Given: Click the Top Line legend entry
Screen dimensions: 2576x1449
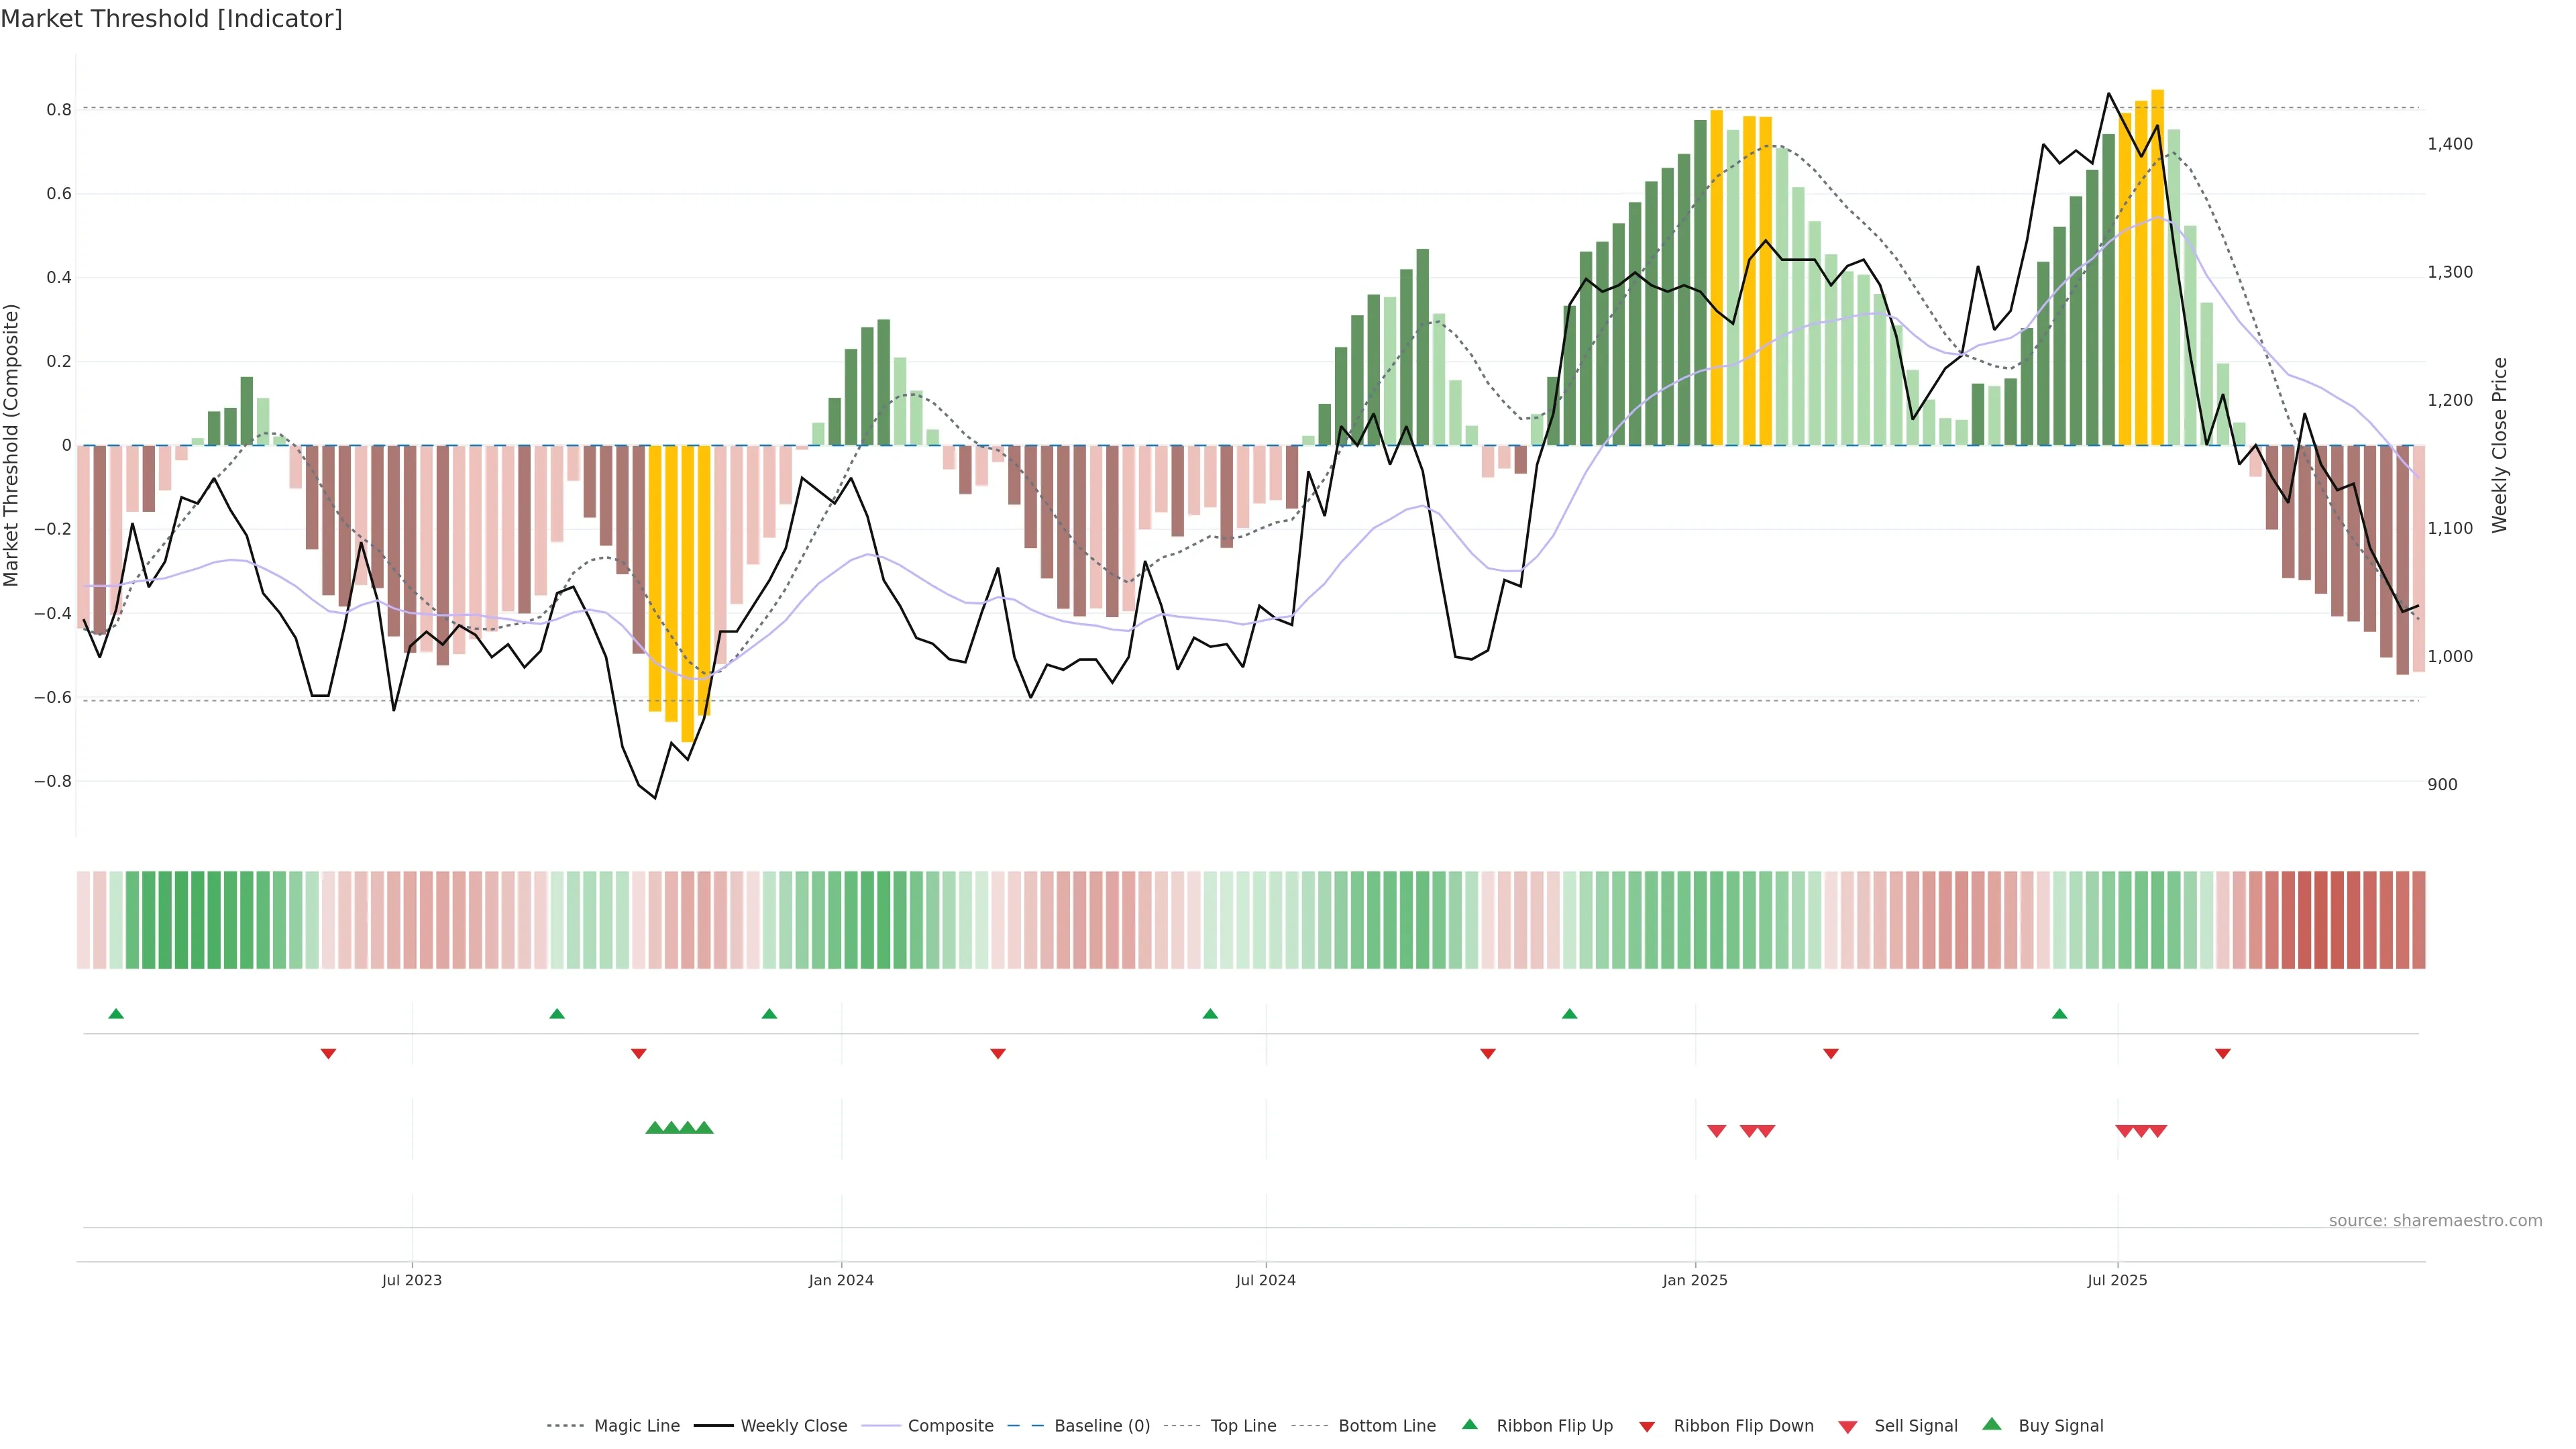Looking at the screenshot, I should [x=1243, y=1426].
